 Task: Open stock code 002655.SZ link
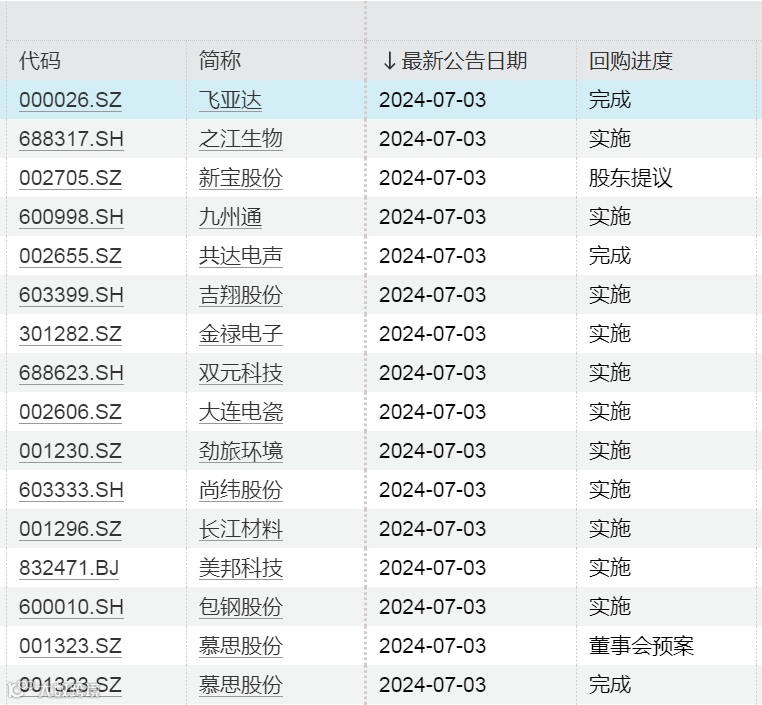(70, 256)
